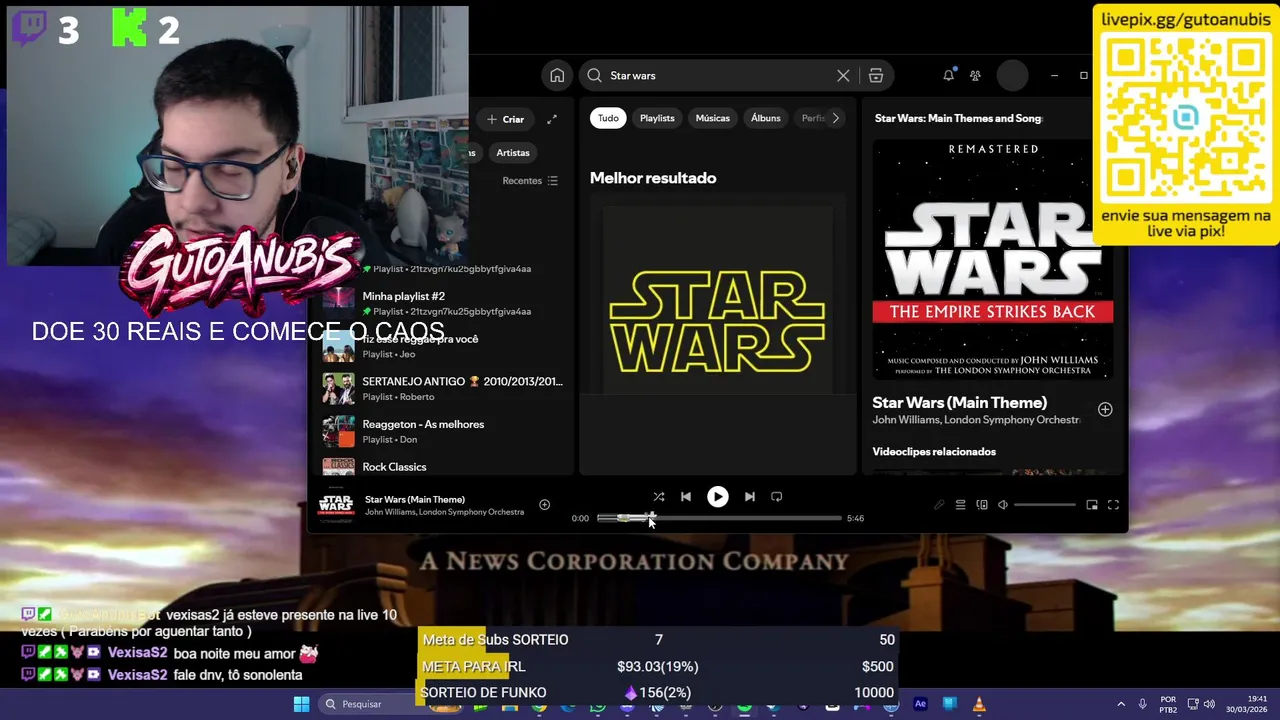1280x720 pixels.
Task: Enter full screen player mode
Action: (x=1113, y=505)
